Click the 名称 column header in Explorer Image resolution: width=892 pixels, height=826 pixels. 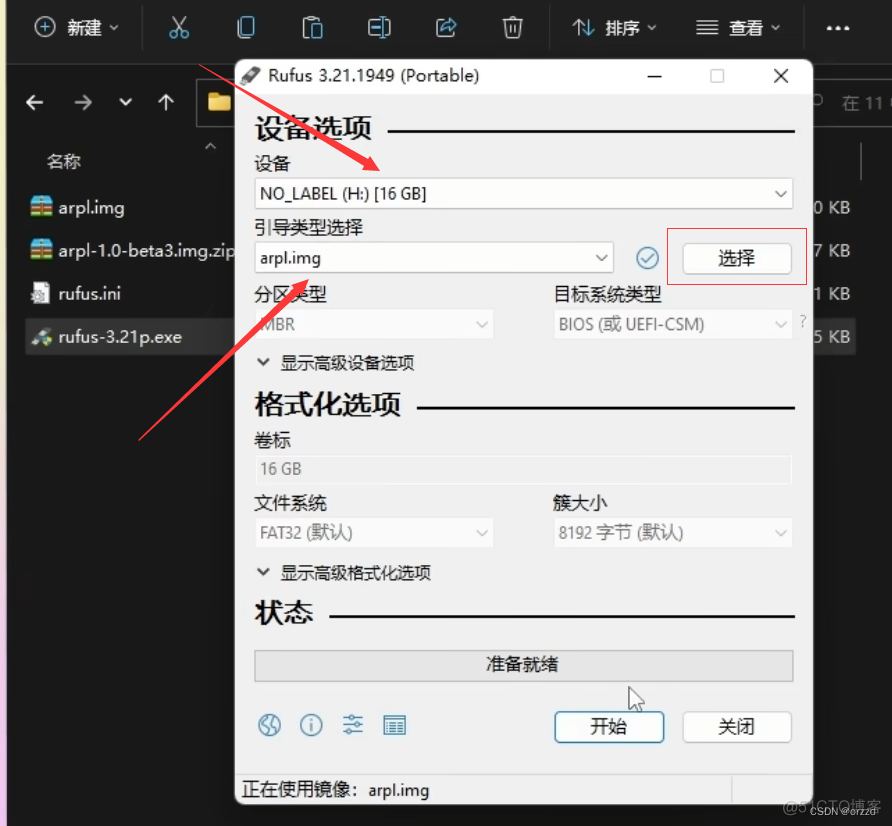tap(64, 162)
